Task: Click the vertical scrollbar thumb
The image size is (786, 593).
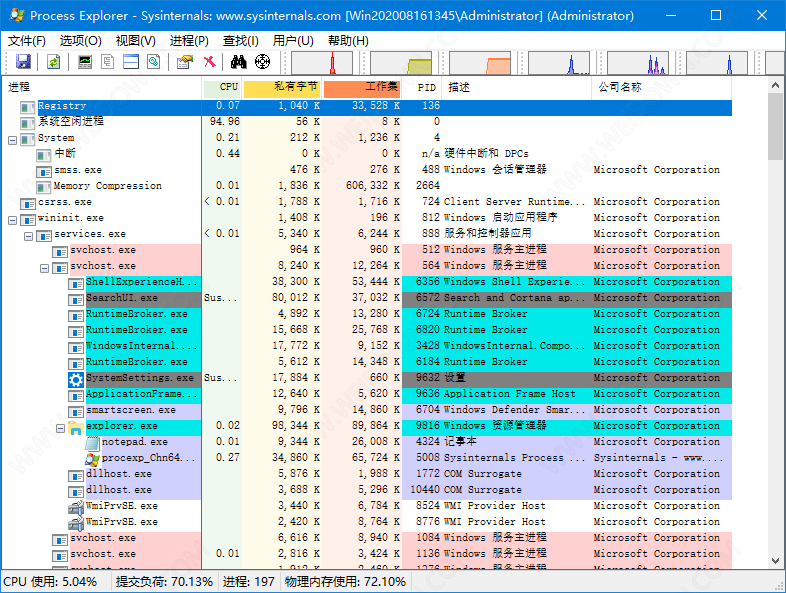Action: click(x=775, y=126)
